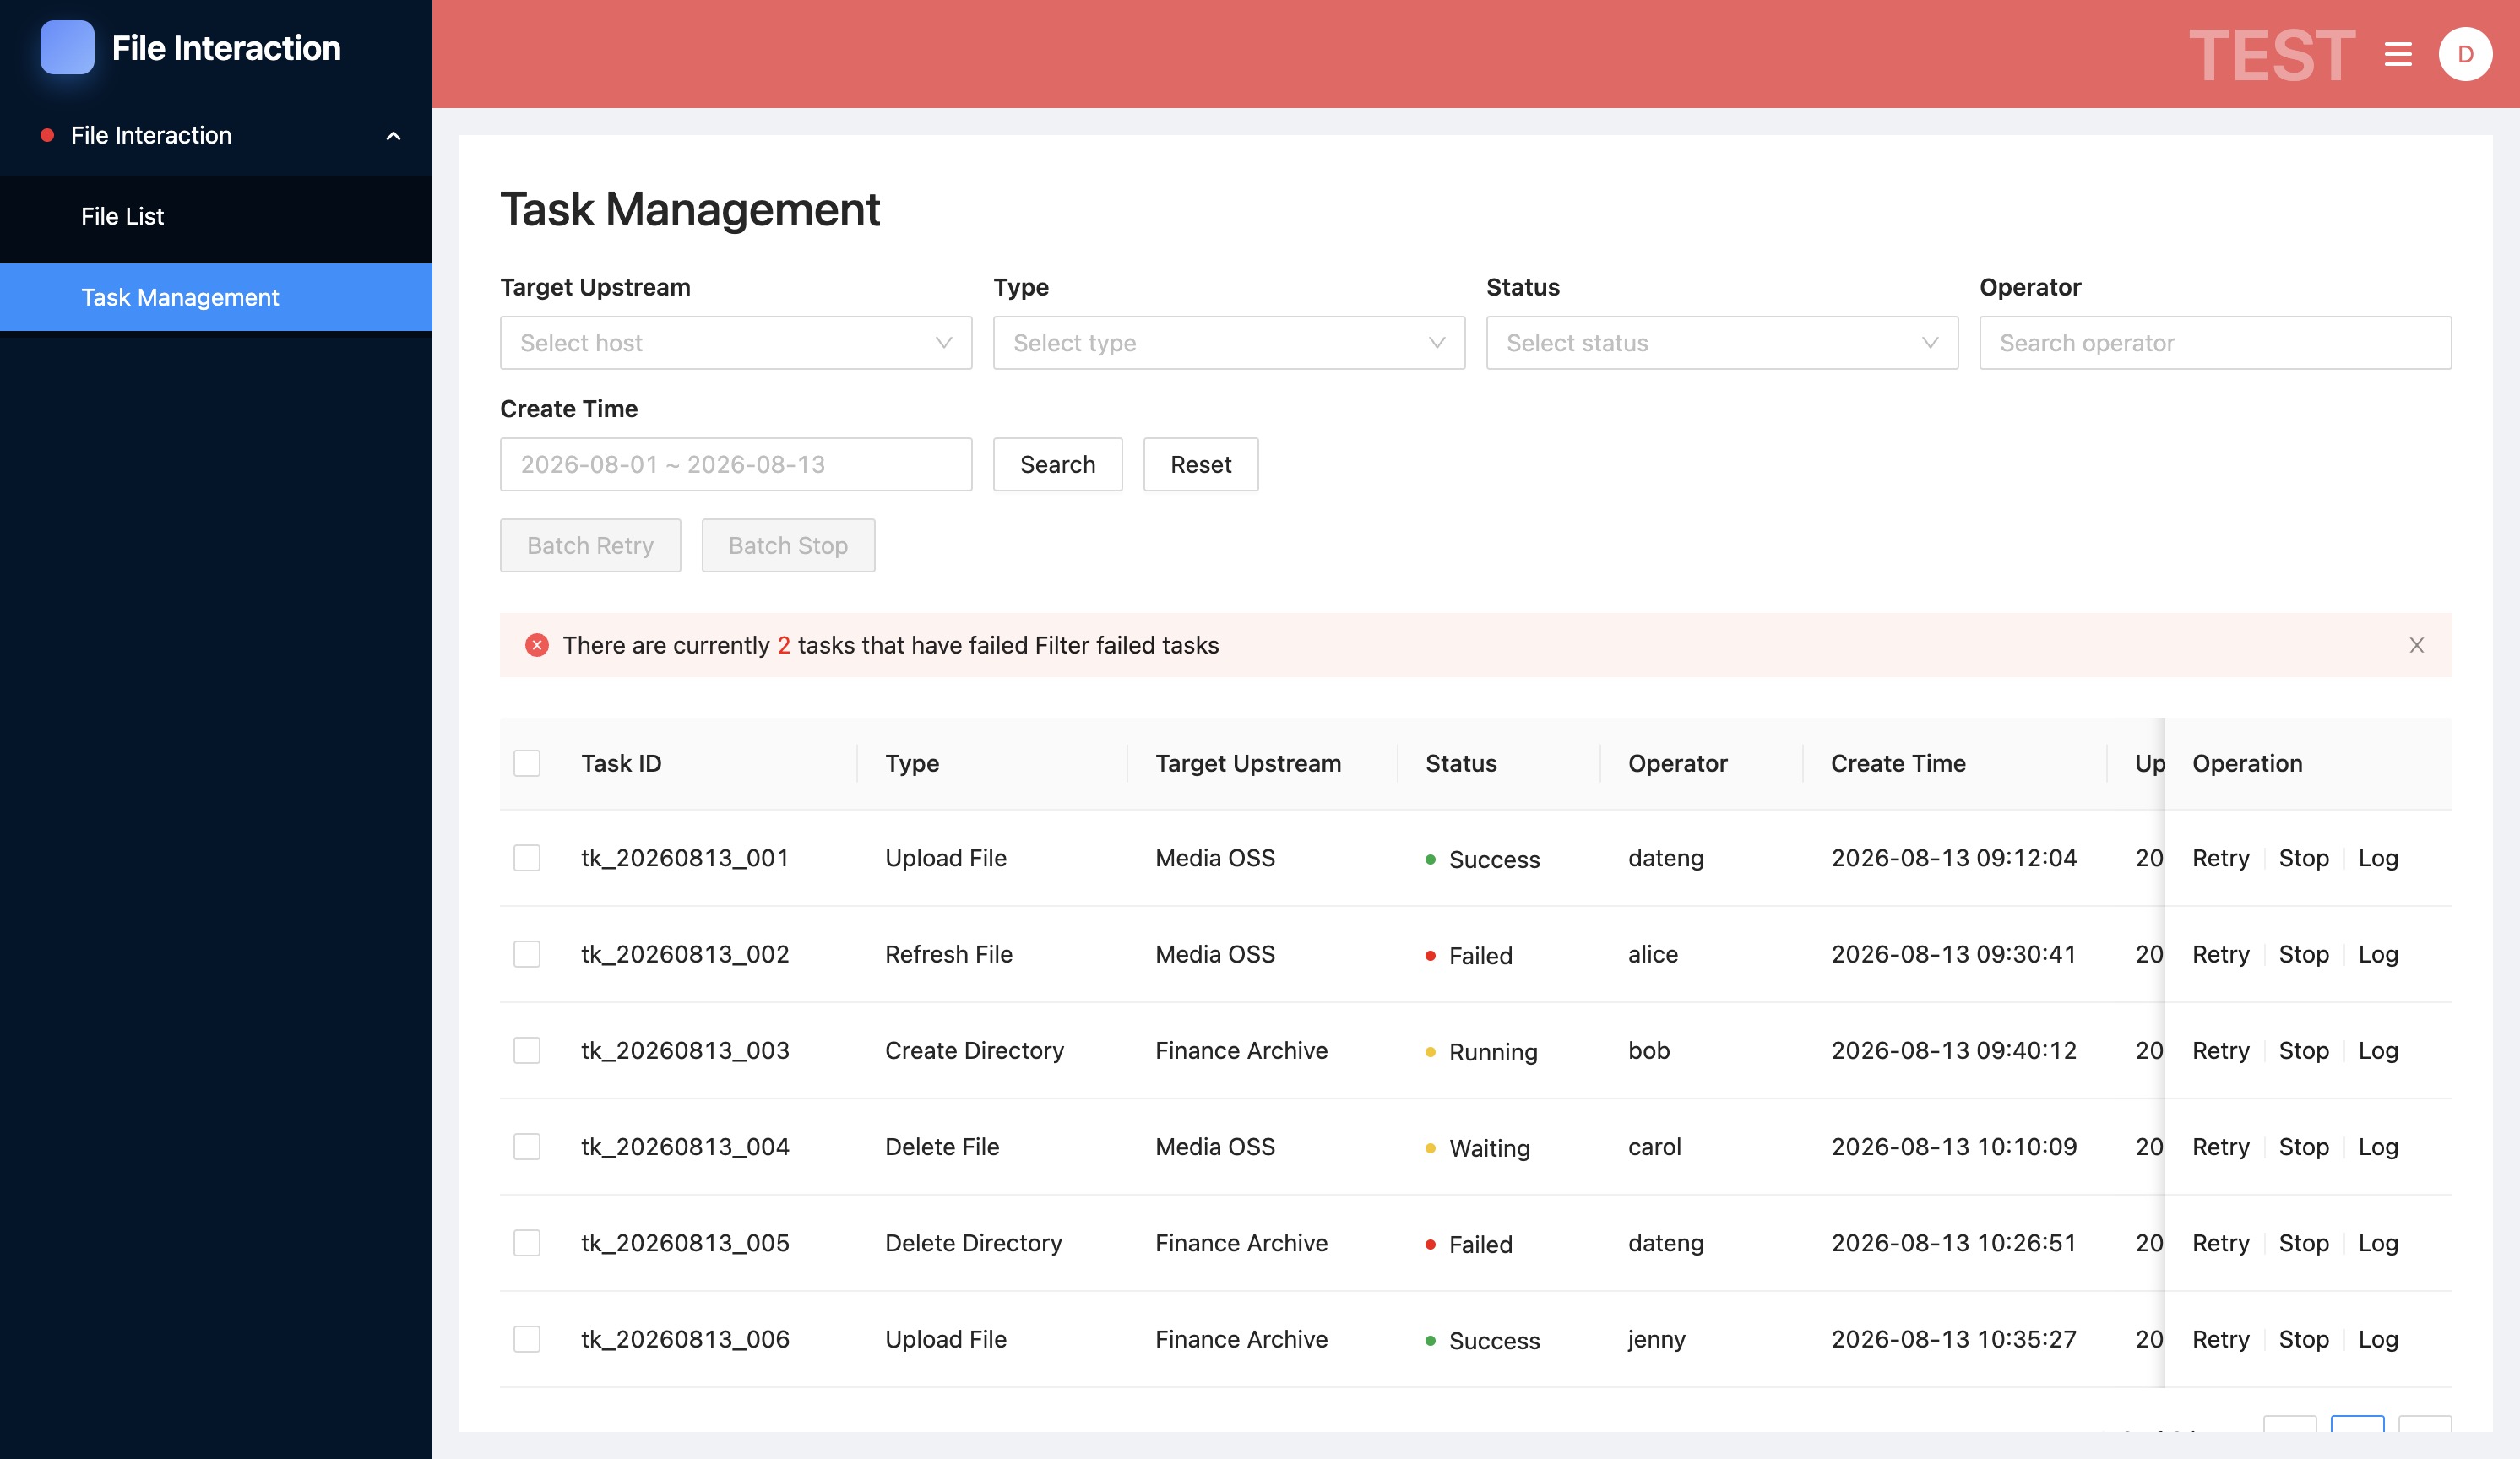Open the user avatar D

(x=2465, y=54)
